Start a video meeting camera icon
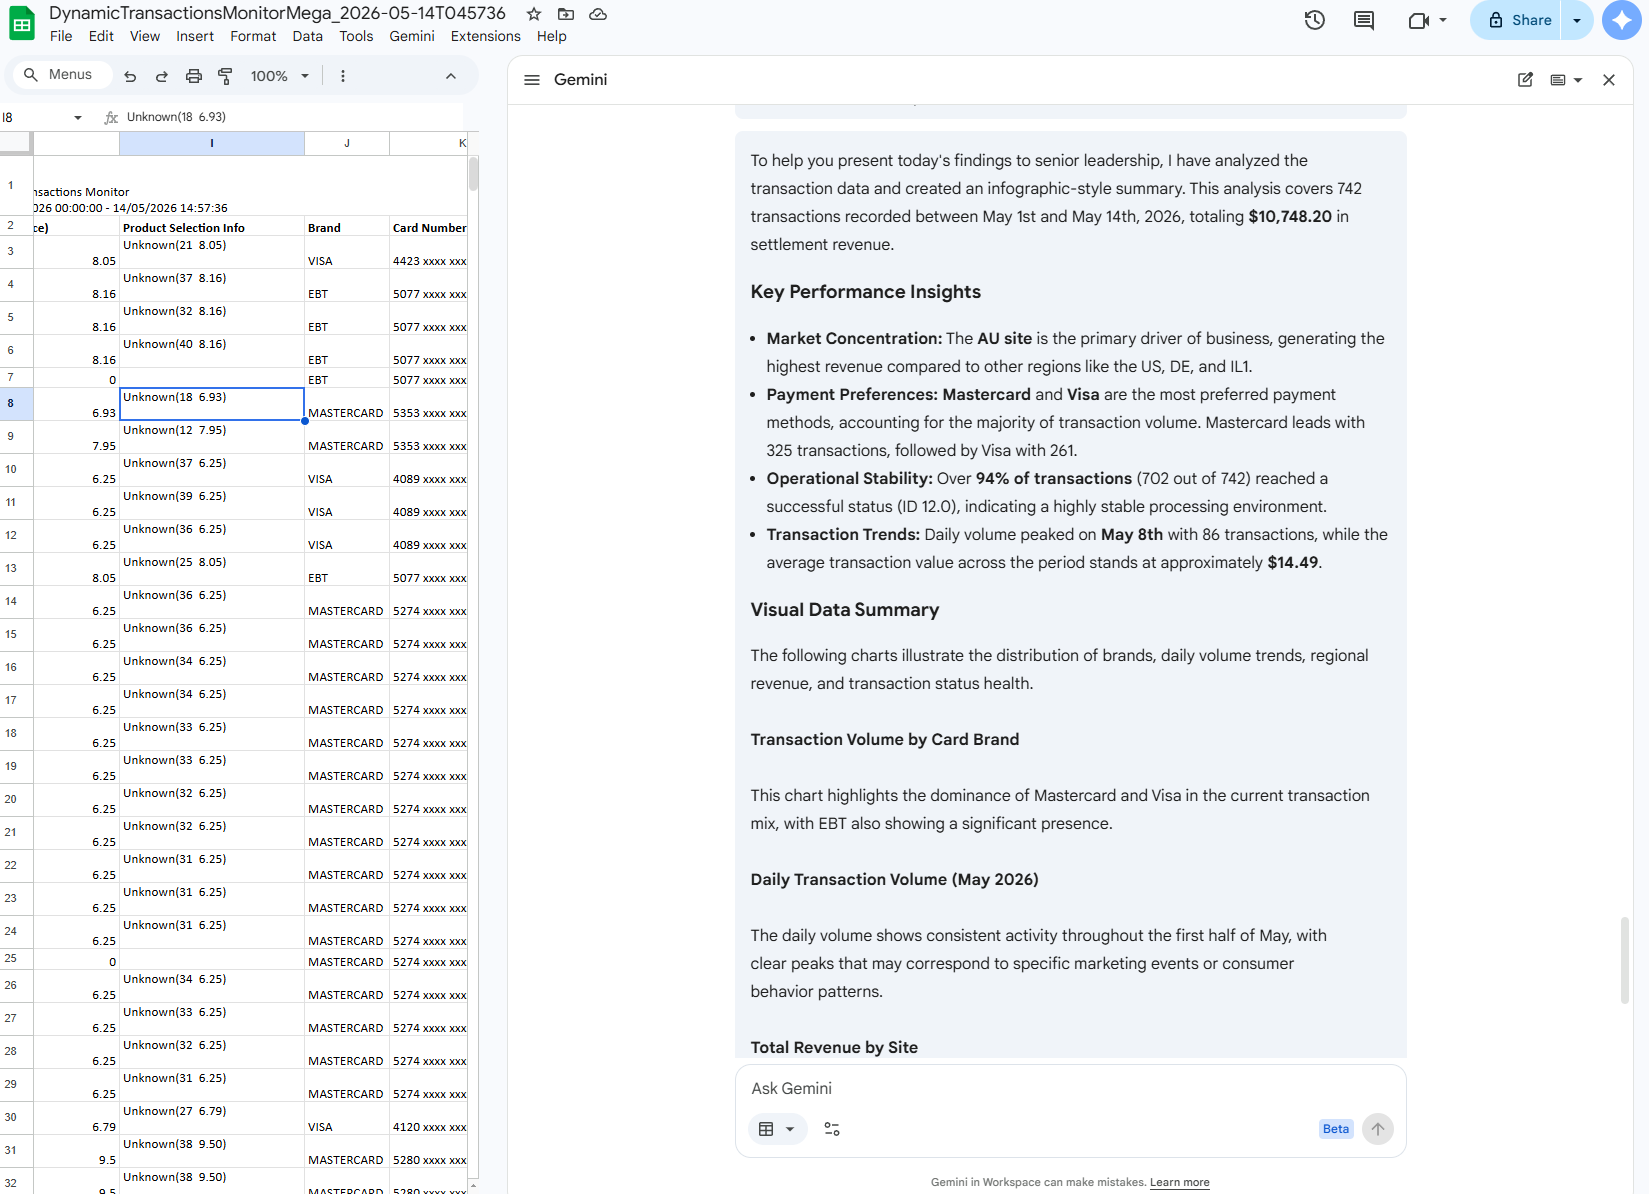This screenshot has width=1649, height=1194. (x=1418, y=20)
